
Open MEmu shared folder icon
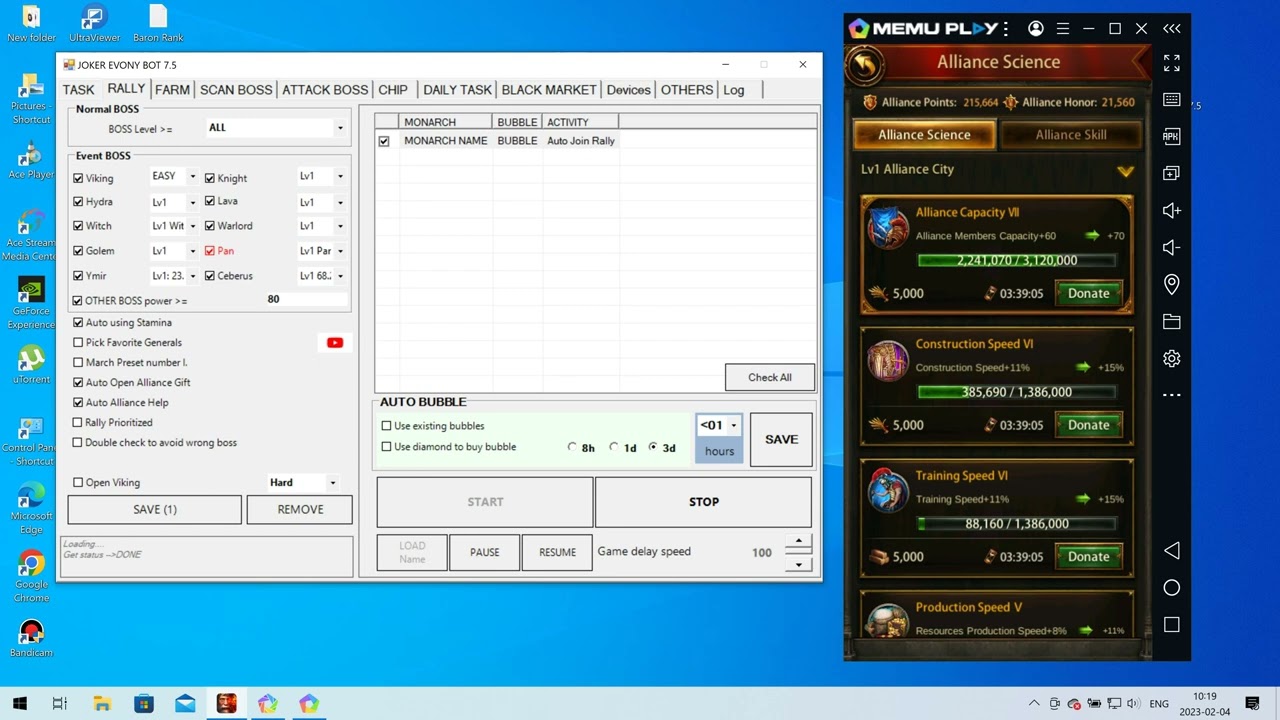(x=1172, y=322)
